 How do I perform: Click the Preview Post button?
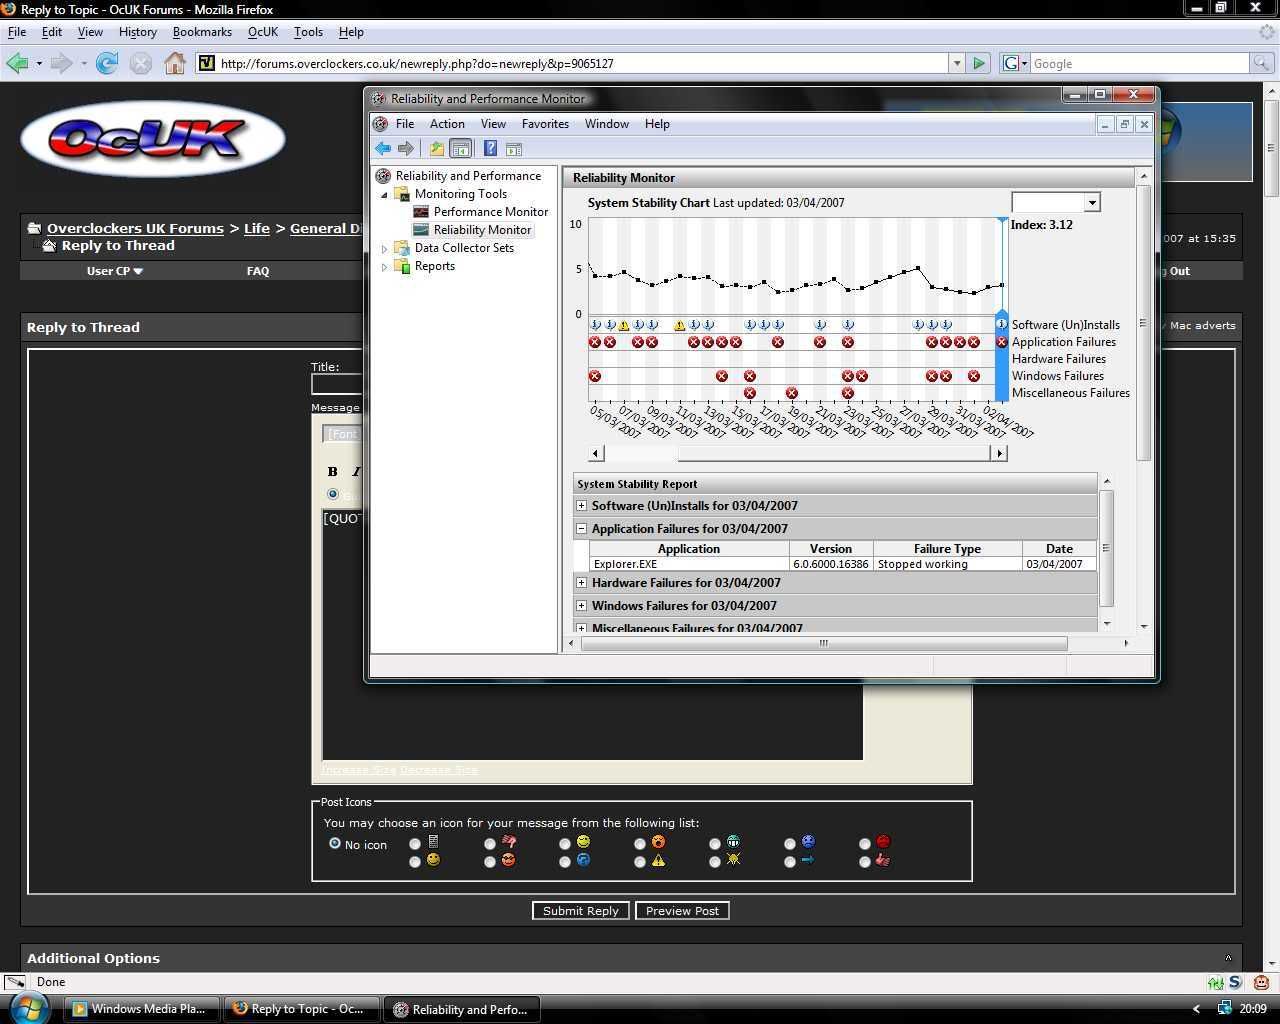click(x=682, y=911)
